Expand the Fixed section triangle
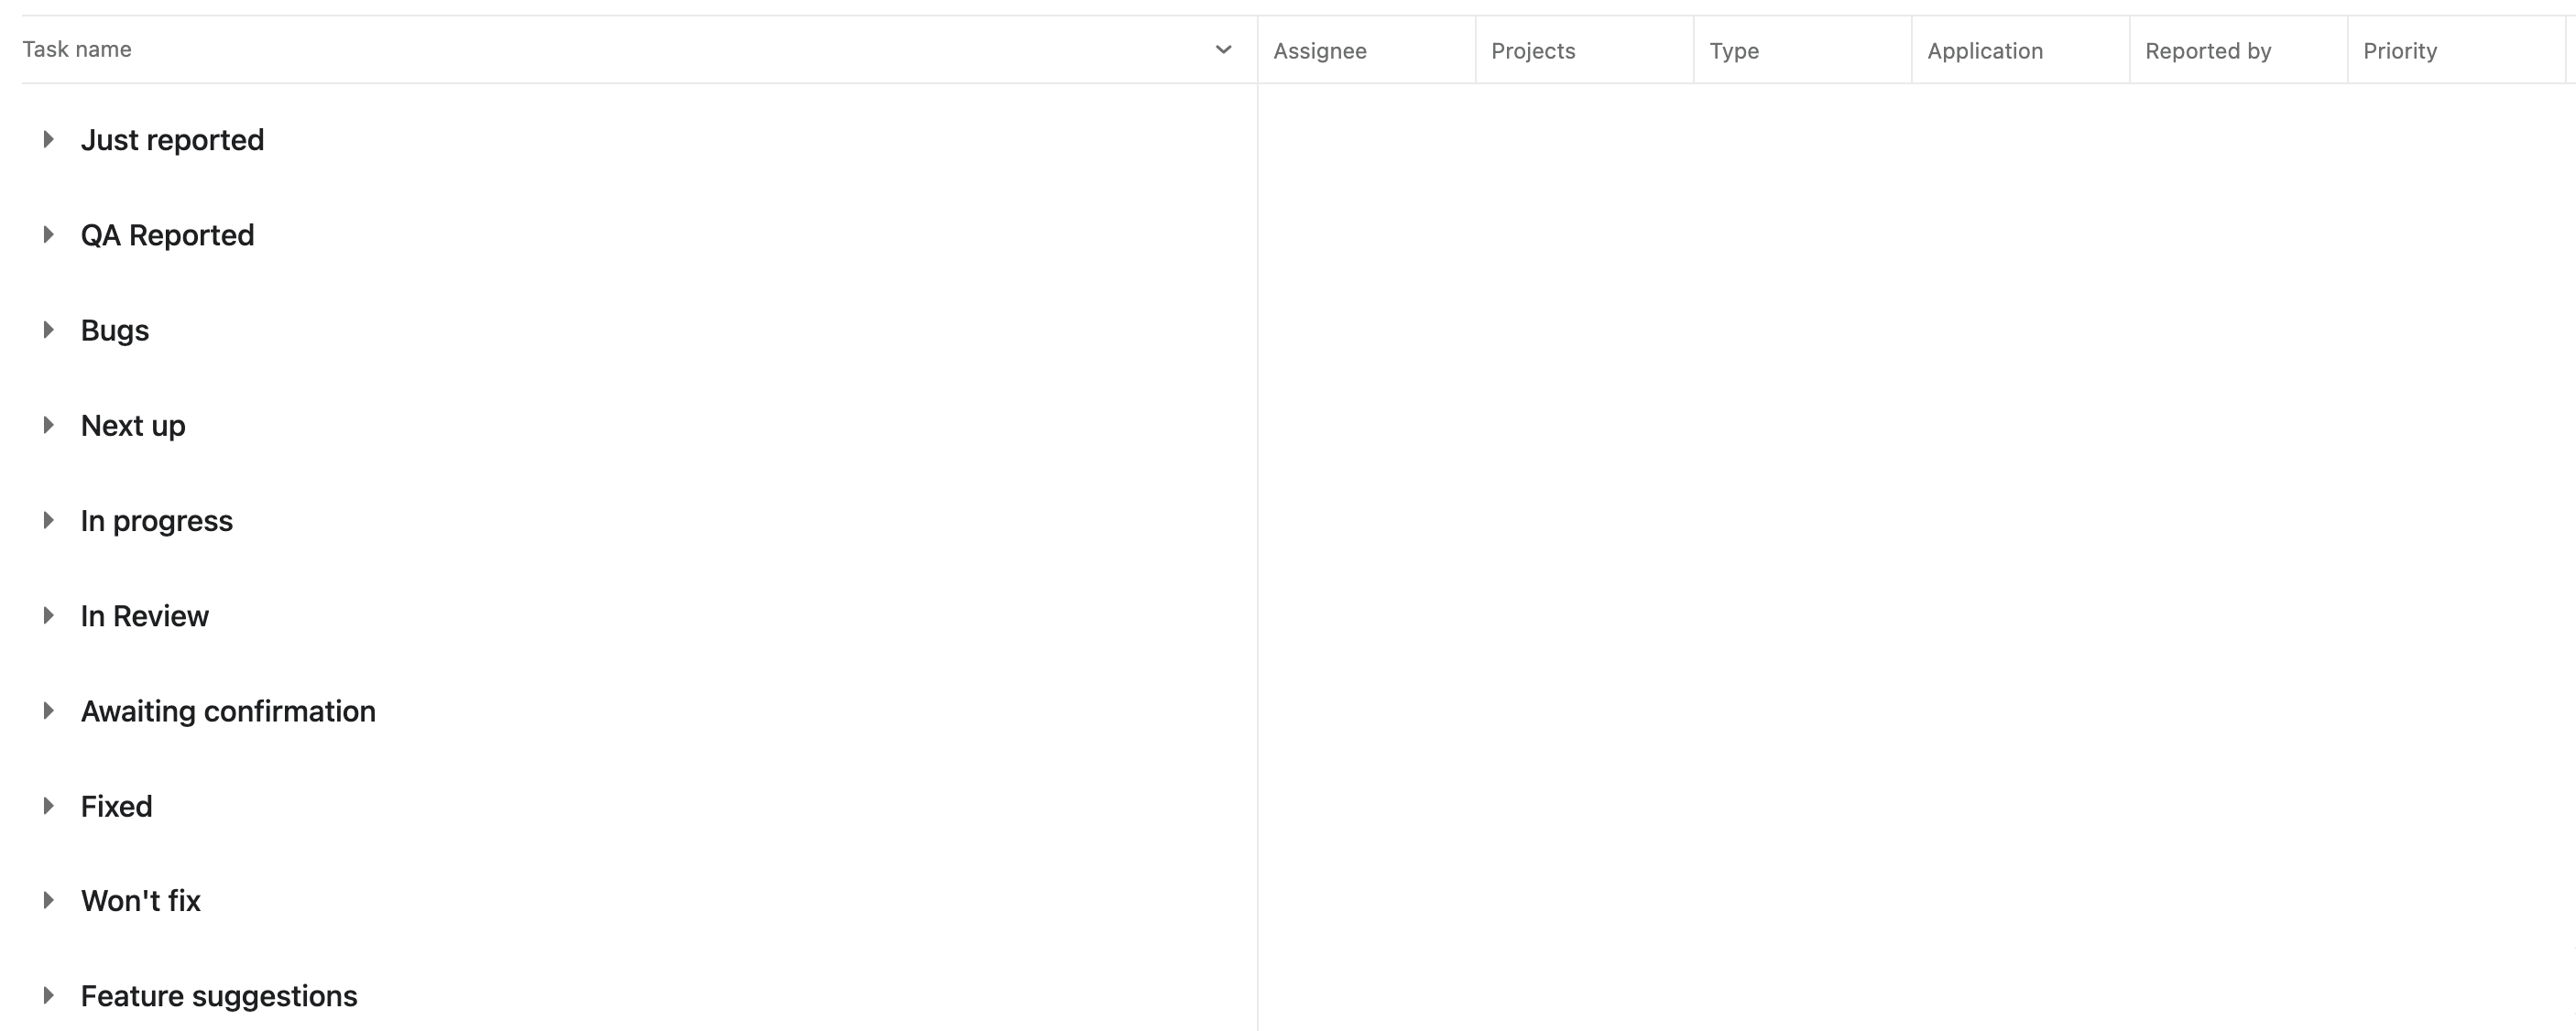Viewport: 2576px width, 1031px height. coord(48,806)
